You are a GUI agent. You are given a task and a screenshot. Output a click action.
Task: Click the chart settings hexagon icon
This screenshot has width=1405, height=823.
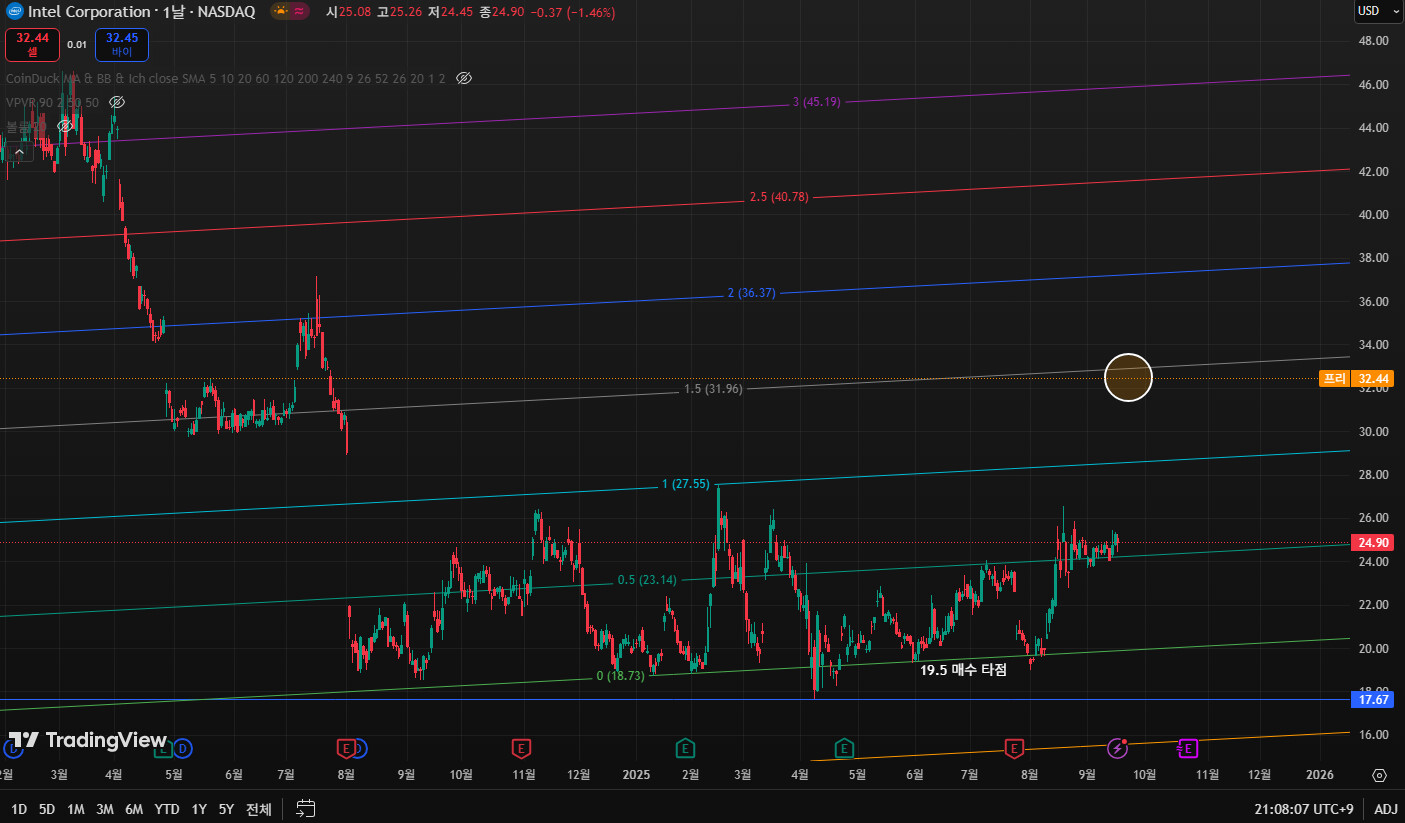pos(1379,775)
